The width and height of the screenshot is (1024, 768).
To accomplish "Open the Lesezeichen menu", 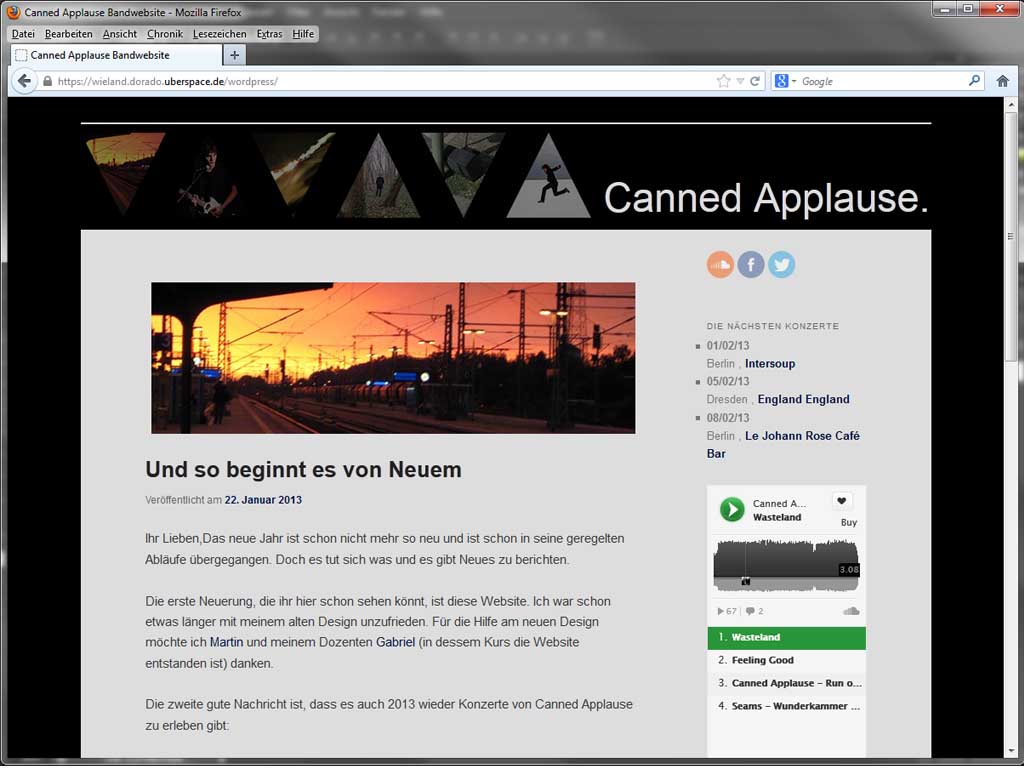I will click(x=219, y=34).
